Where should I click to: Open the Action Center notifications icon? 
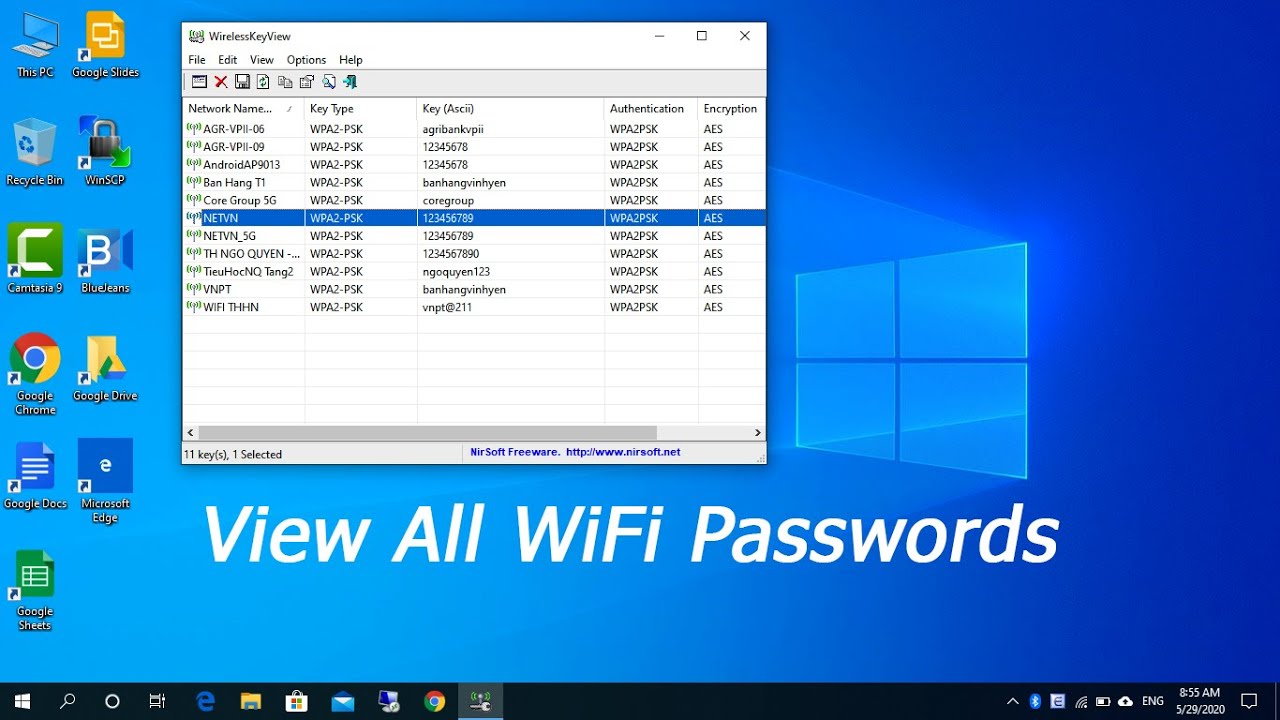tap(1249, 701)
